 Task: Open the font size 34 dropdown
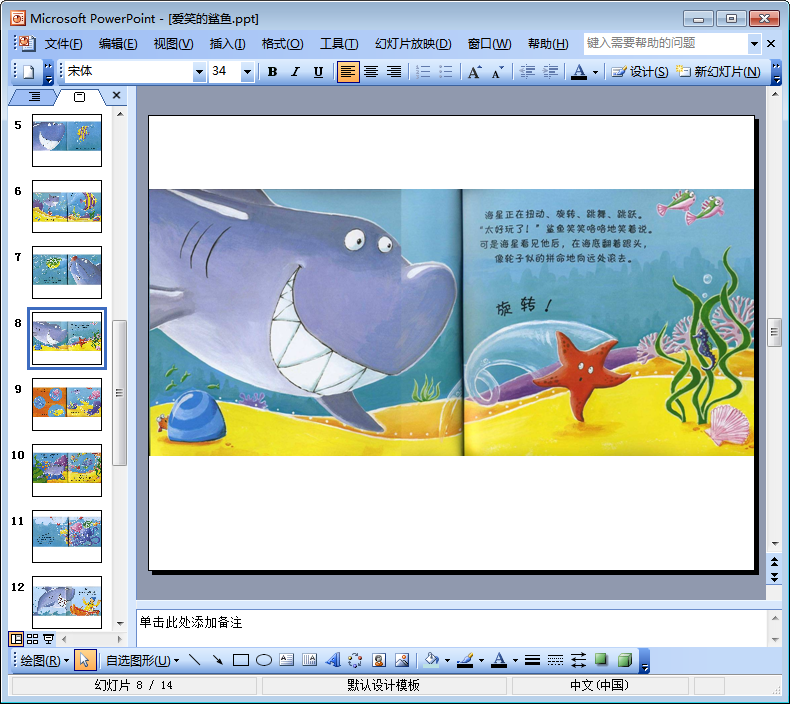tap(247, 72)
